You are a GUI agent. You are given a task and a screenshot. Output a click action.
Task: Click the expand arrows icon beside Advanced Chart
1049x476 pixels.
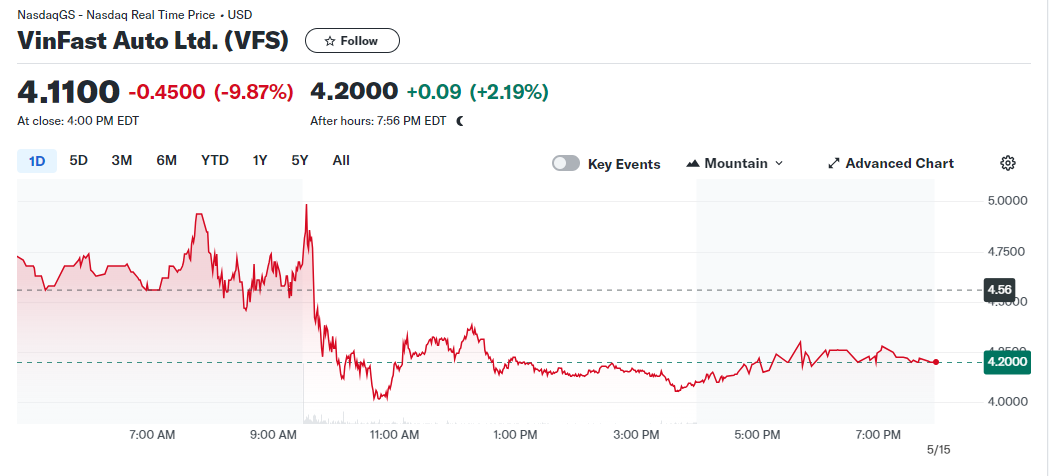834,163
